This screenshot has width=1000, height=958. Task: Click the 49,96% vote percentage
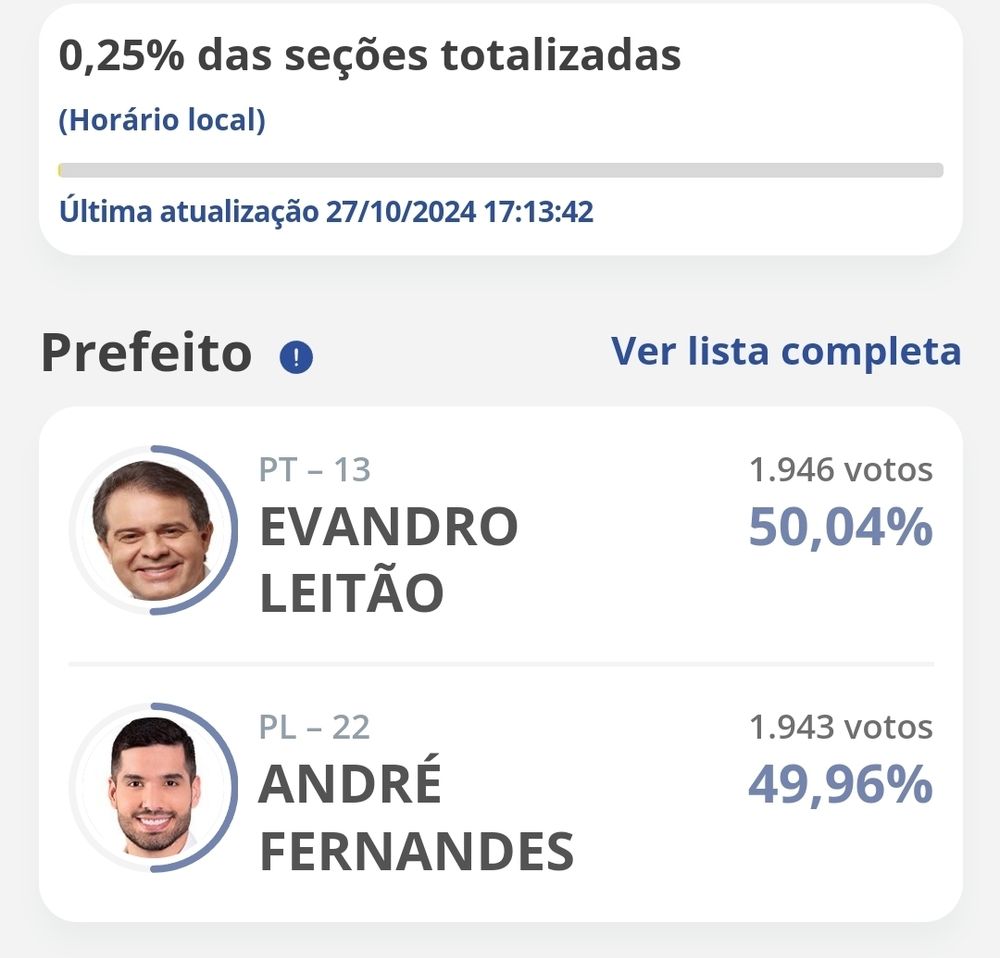[x=840, y=786]
